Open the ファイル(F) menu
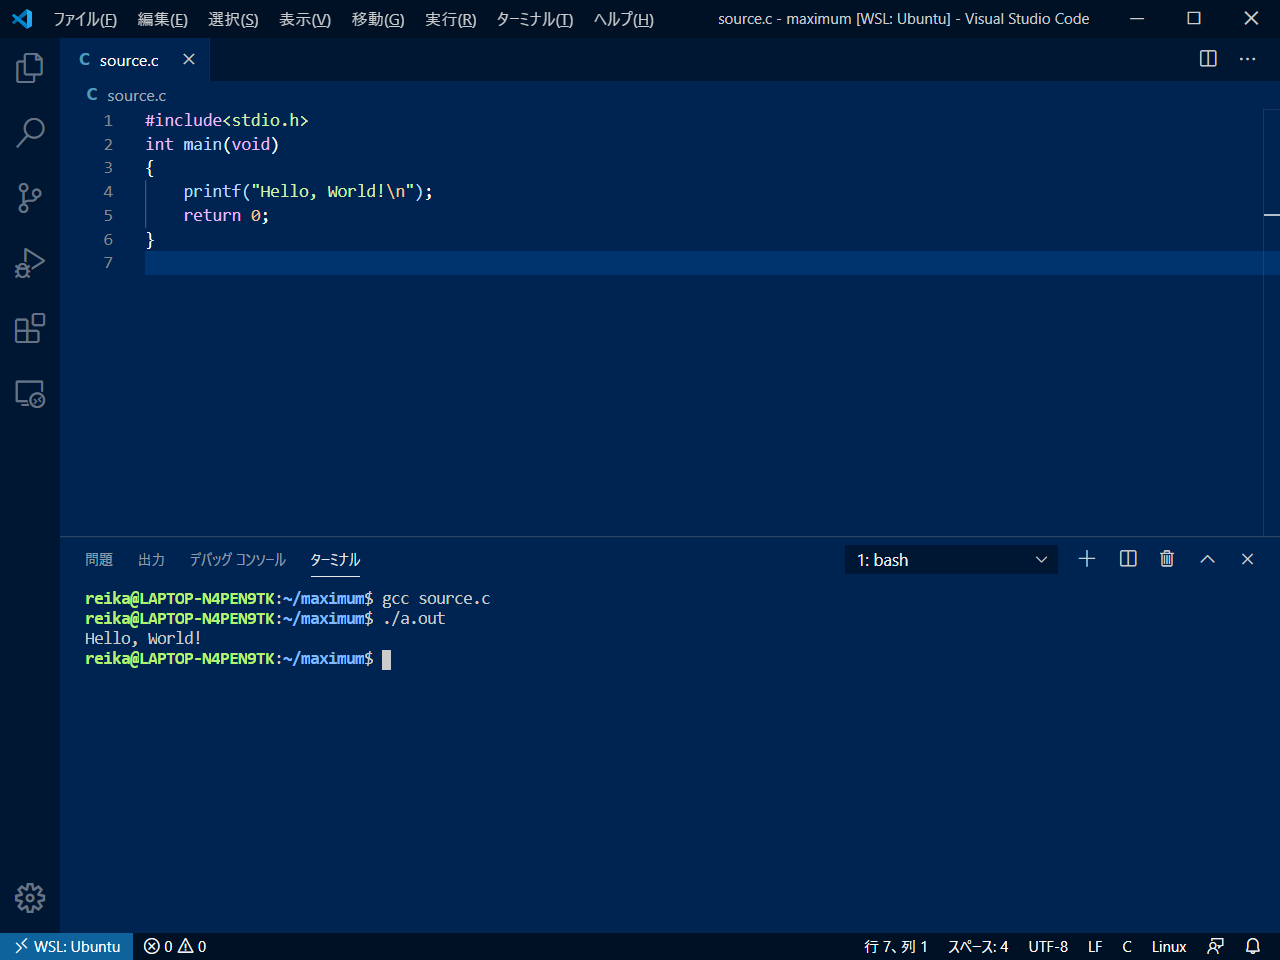1280x960 pixels. [x=84, y=19]
